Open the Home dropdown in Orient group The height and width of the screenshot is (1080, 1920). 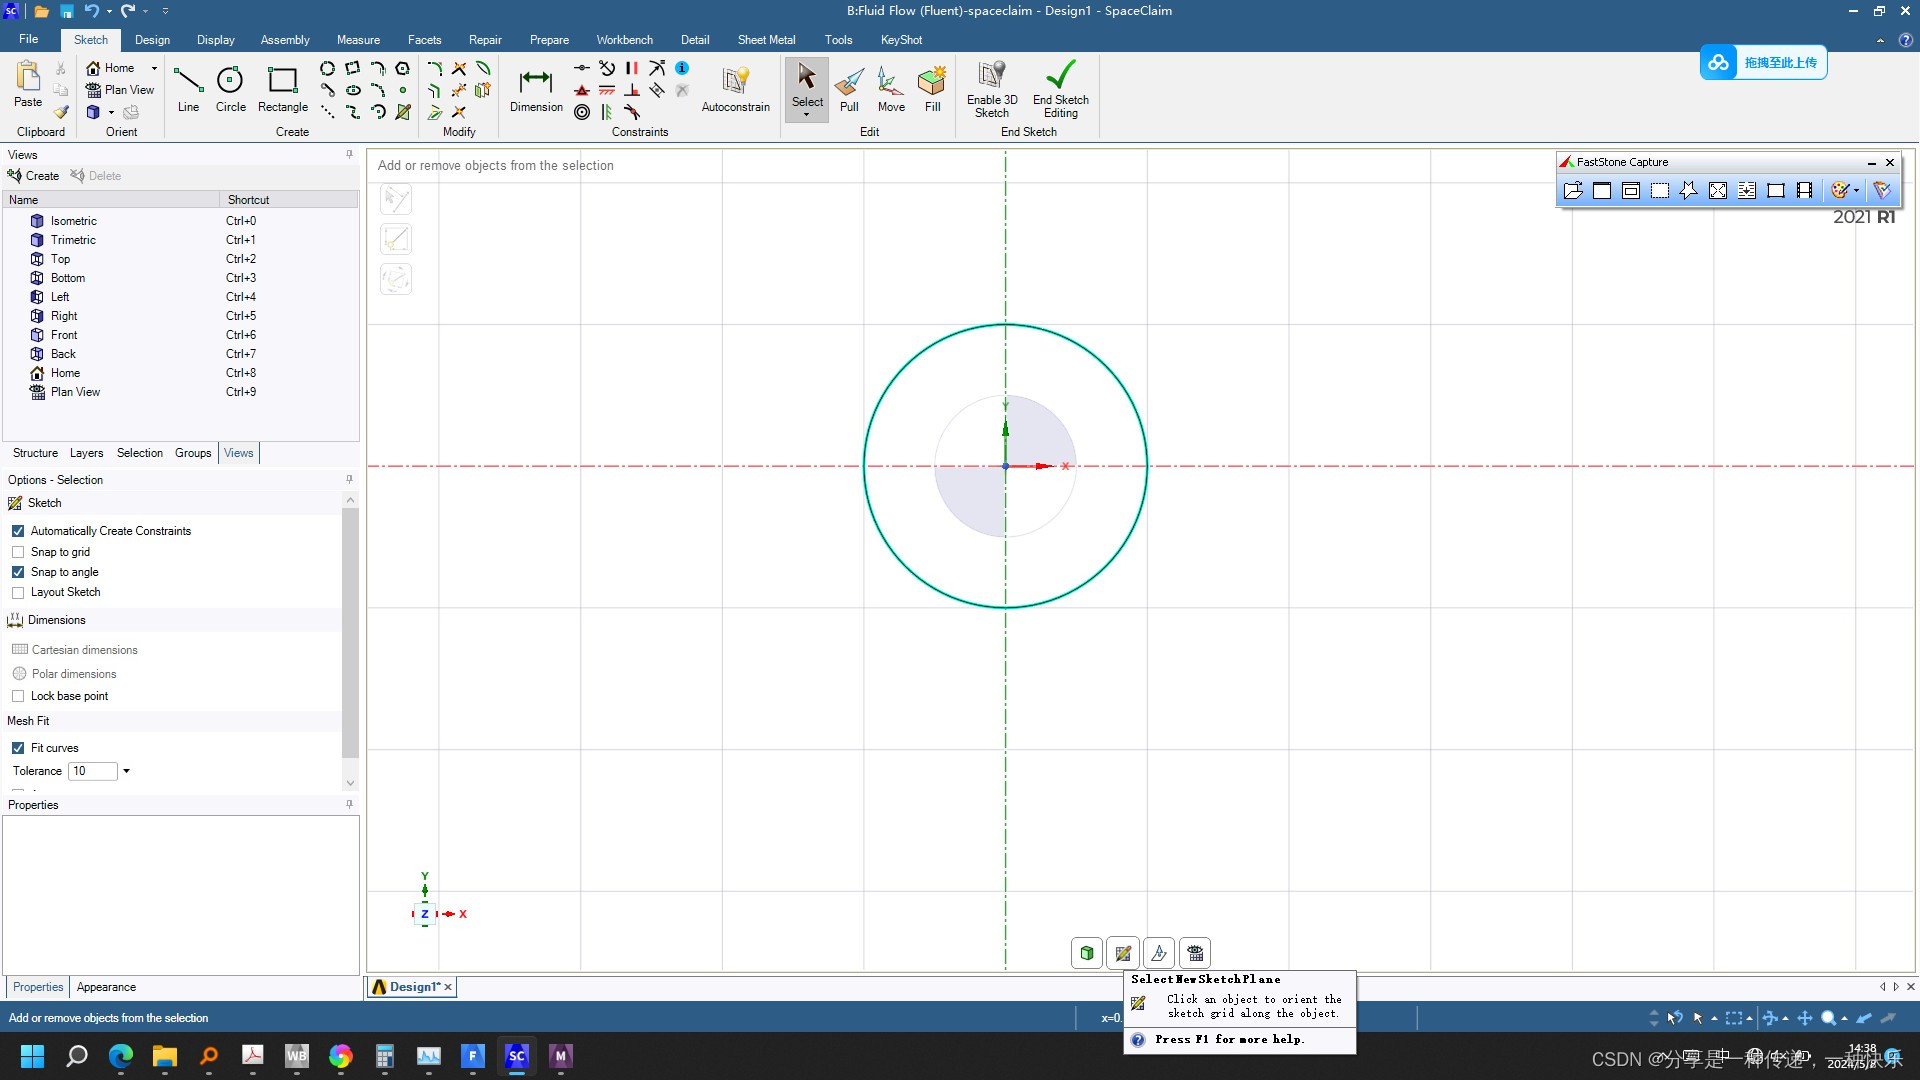[x=153, y=67]
